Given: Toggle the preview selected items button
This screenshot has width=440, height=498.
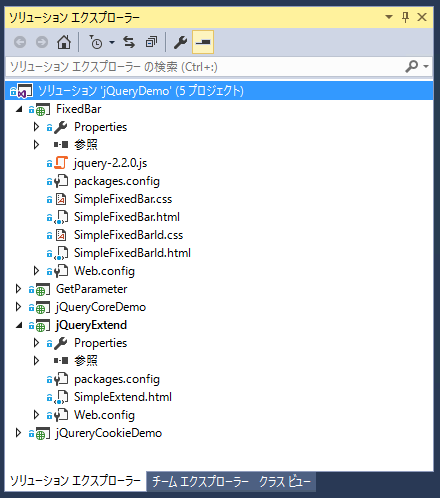Looking at the screenshot, I should (203, 42).
